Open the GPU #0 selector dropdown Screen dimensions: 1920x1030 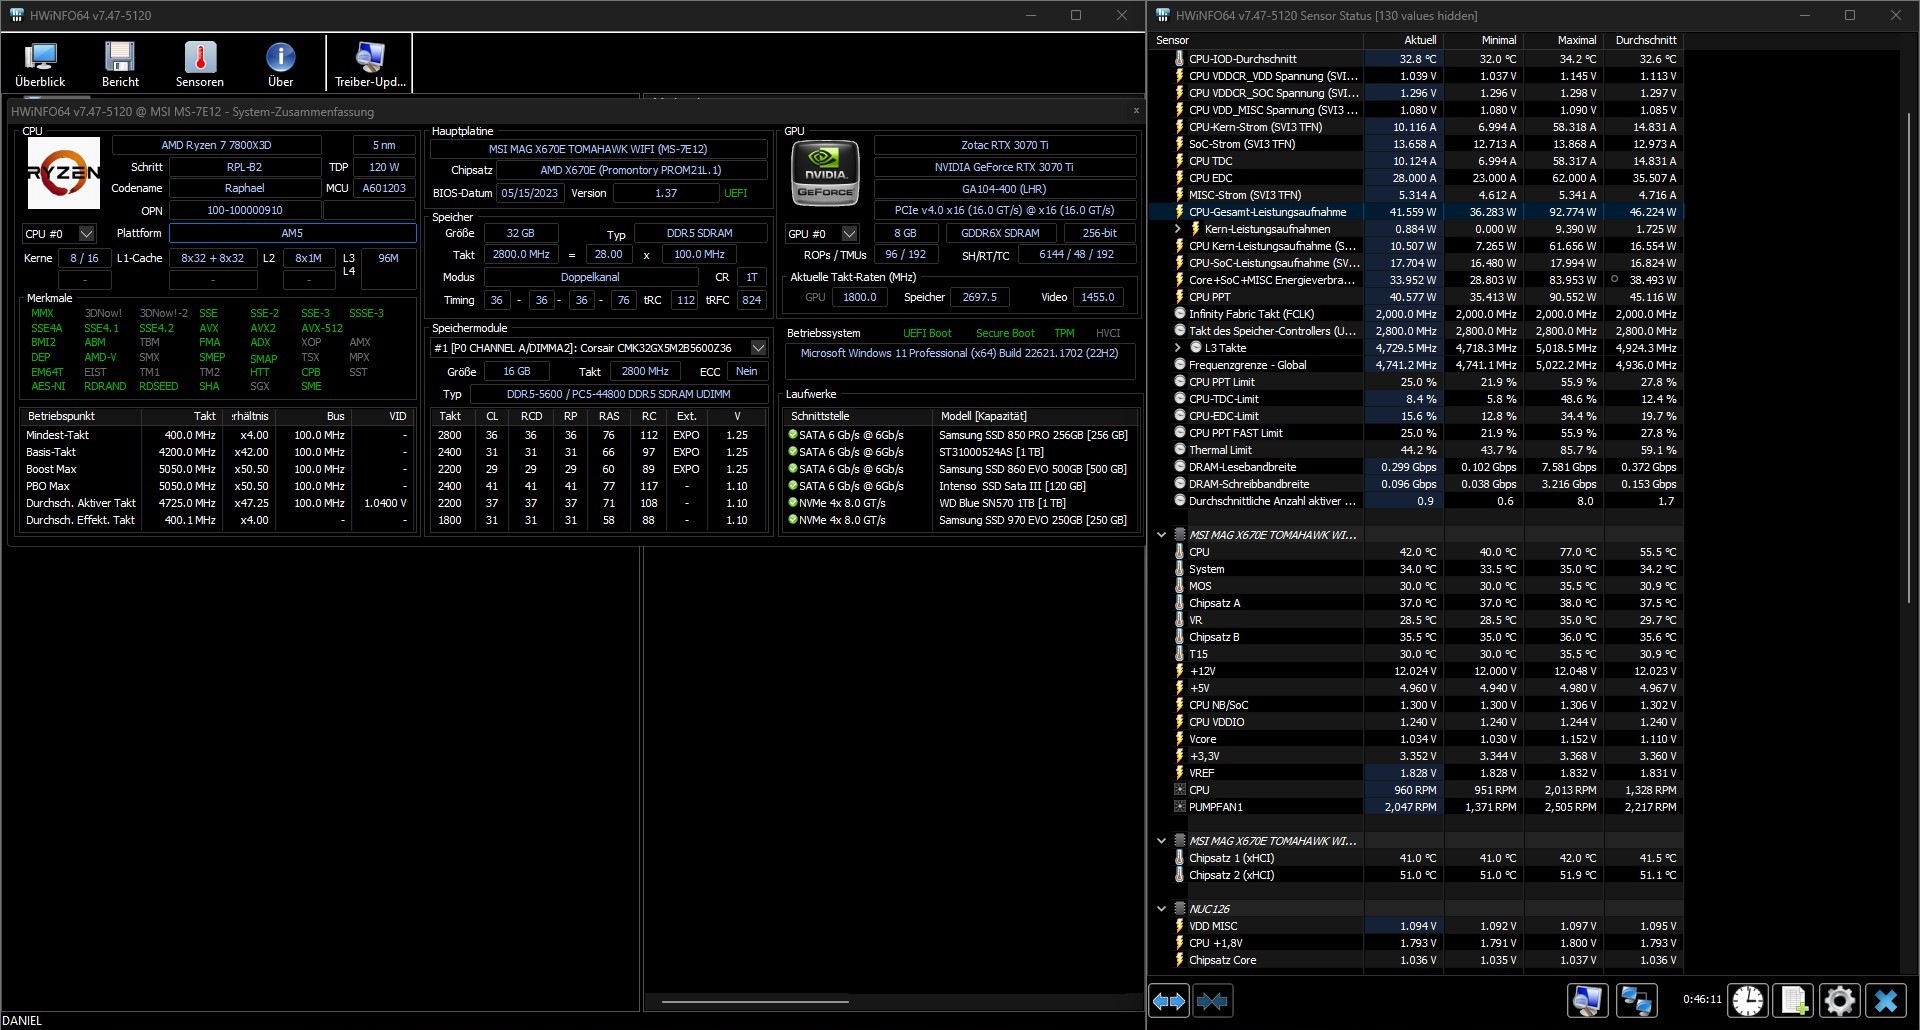click(849, 234)
